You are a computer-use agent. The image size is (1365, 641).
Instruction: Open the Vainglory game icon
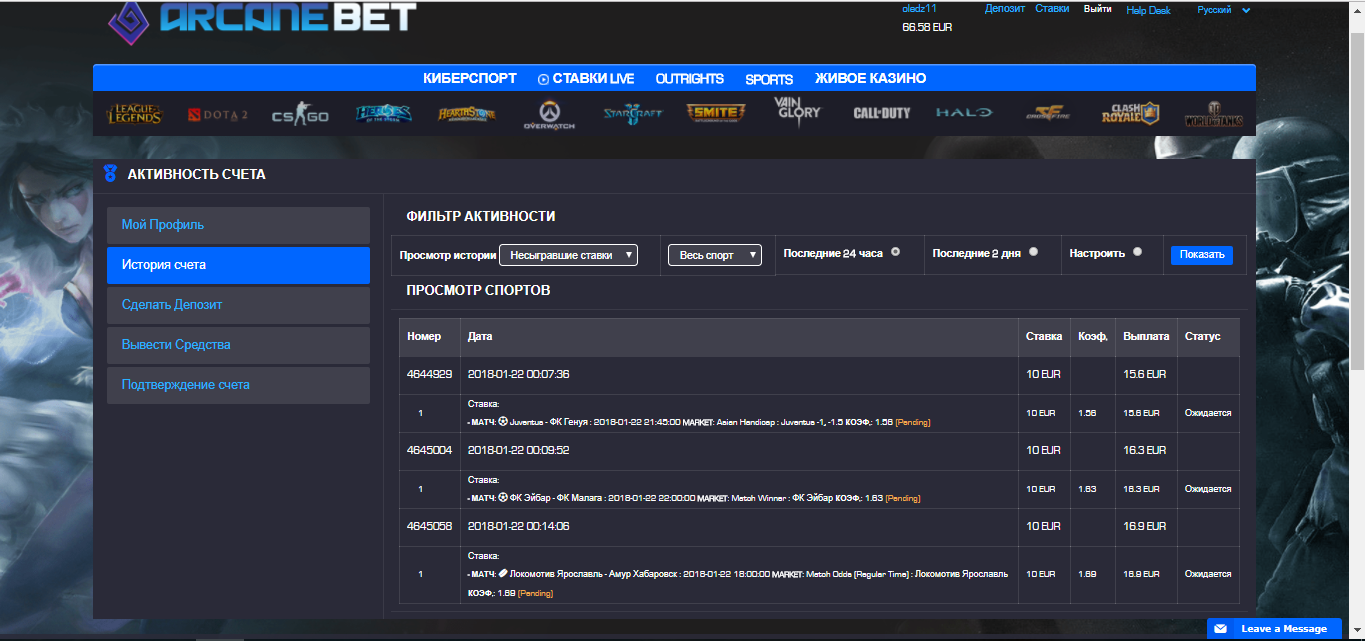[x=797, y=110]
